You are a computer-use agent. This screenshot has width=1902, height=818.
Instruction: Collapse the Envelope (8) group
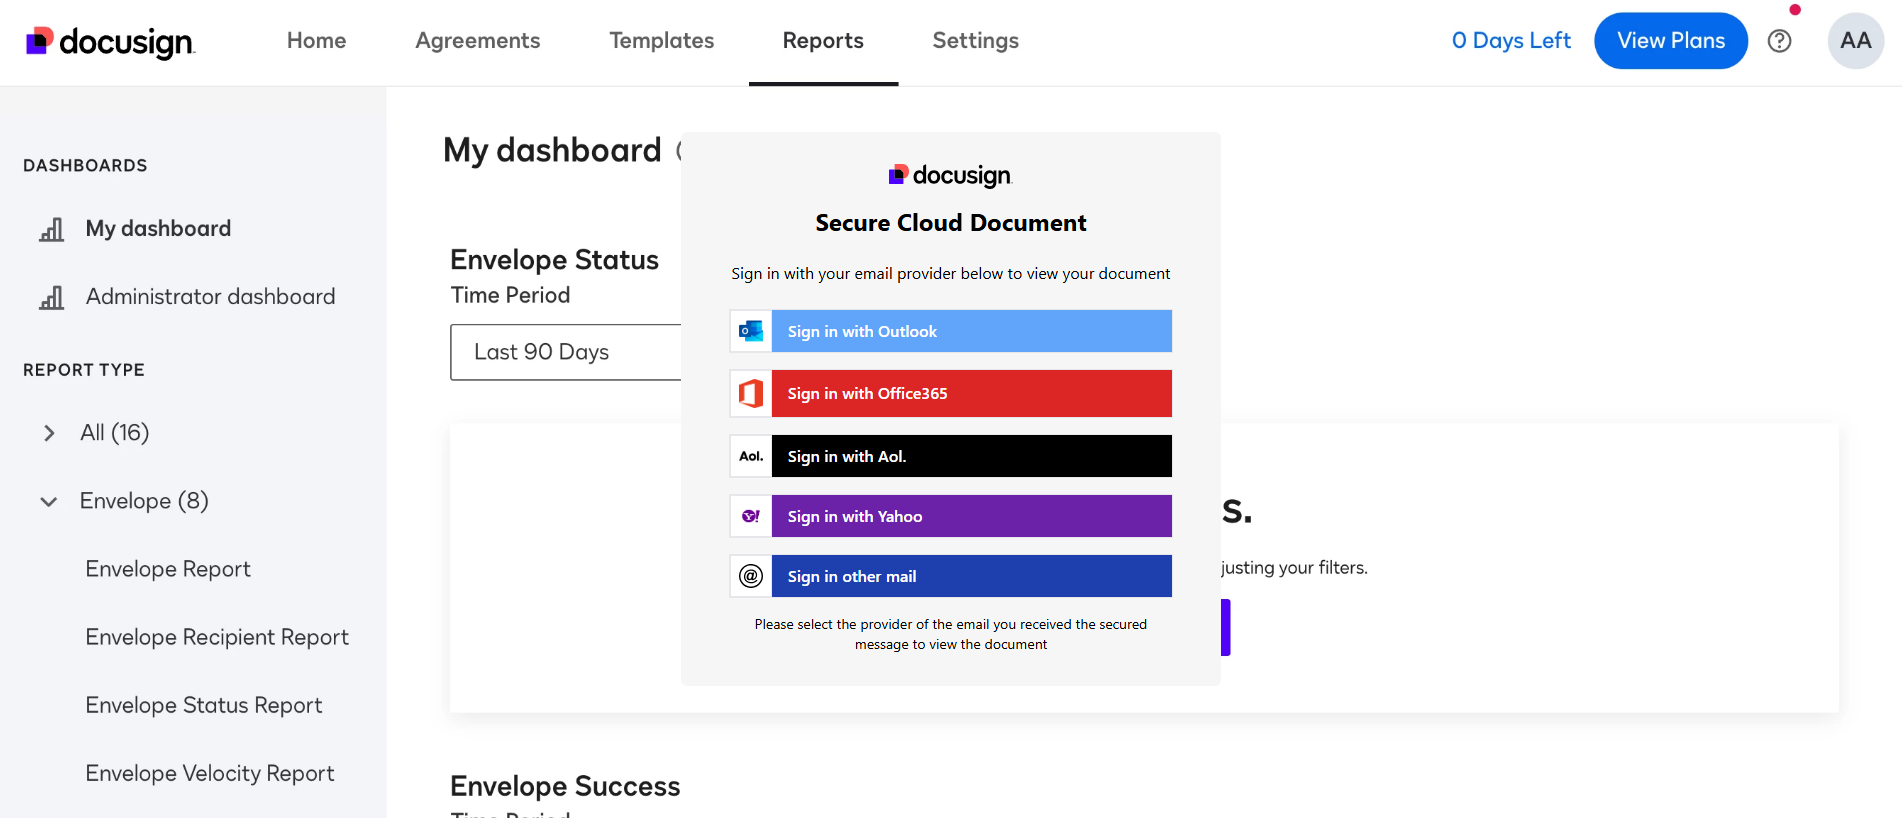(x=49, y=501)
